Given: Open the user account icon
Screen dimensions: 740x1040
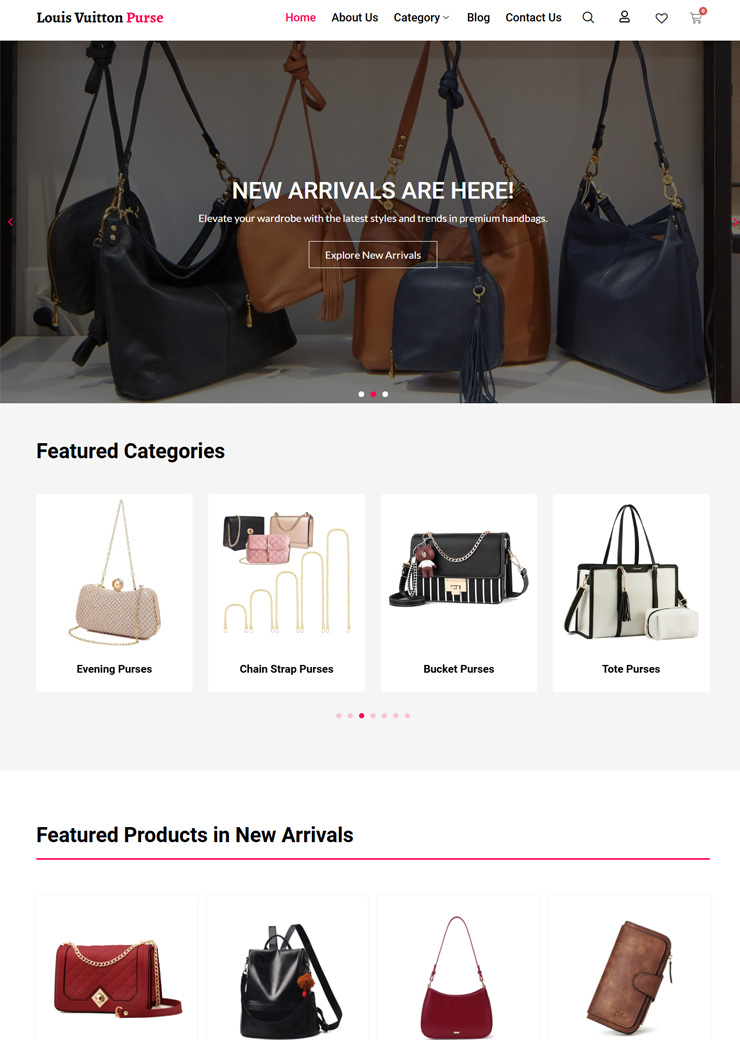Looking at the screenshot, I should click(x=624, y=17).
